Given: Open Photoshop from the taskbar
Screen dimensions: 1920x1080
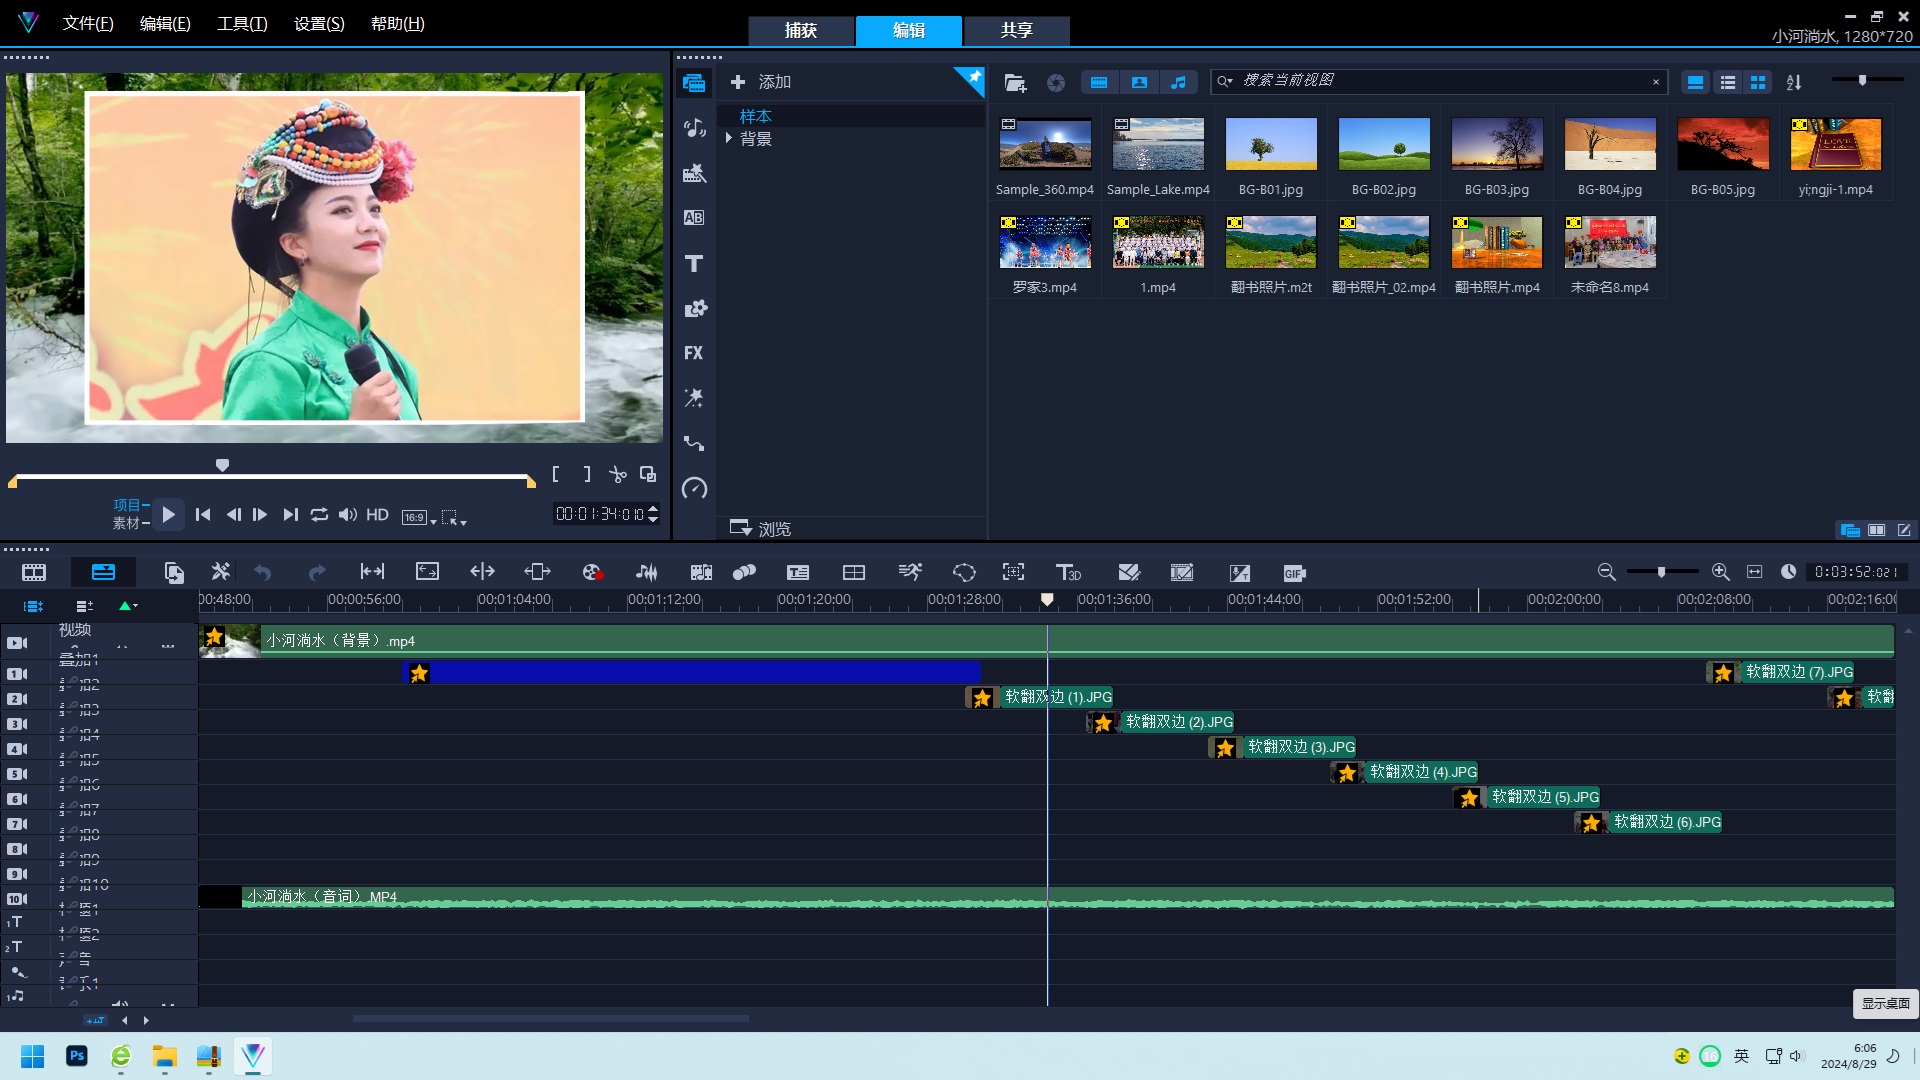Looking at the screenshot, I should [x=77, y=1056].
